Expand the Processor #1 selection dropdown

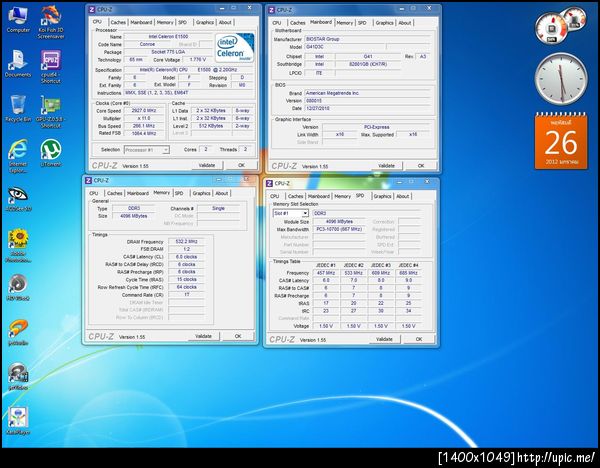pos(147,150)
